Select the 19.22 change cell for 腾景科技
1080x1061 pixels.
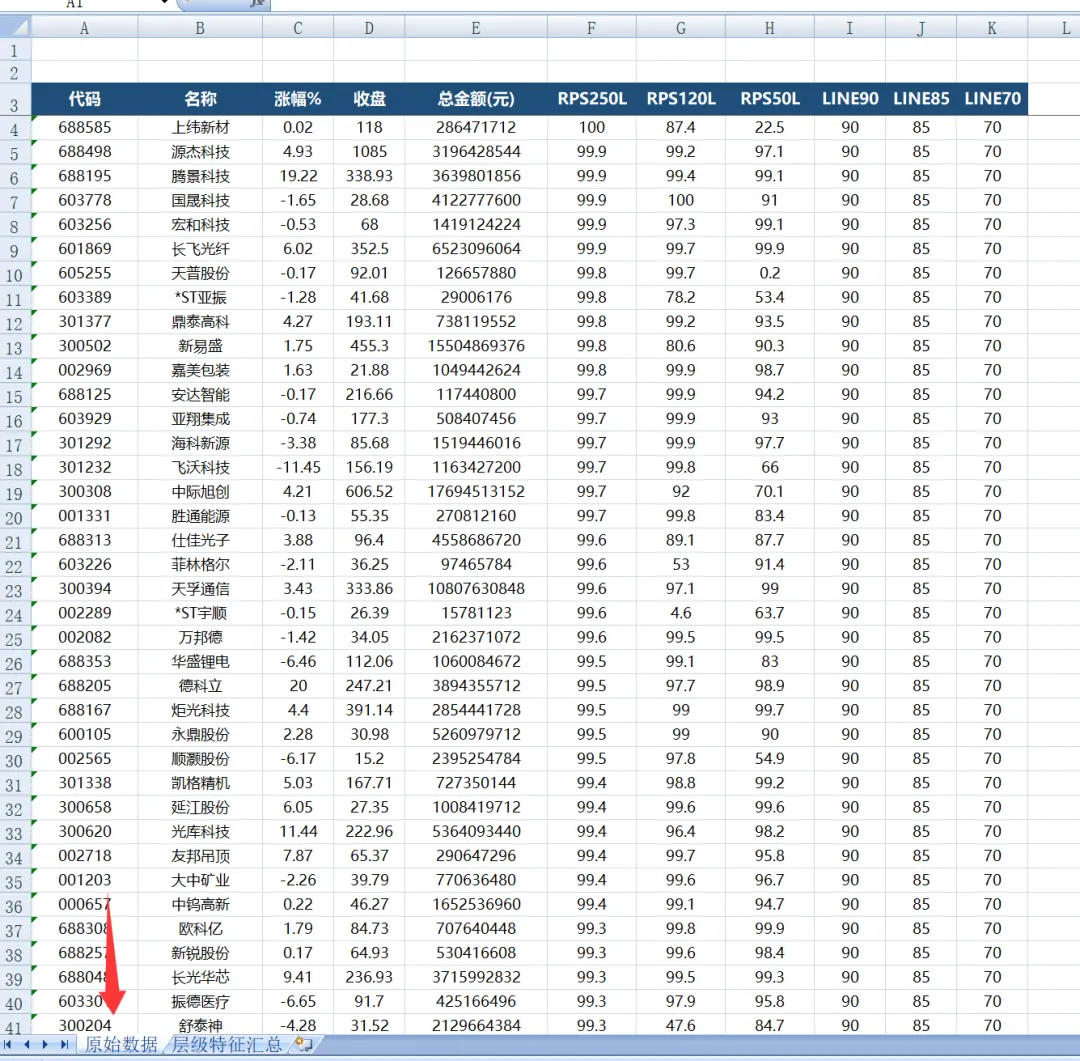tap(298, 176)
